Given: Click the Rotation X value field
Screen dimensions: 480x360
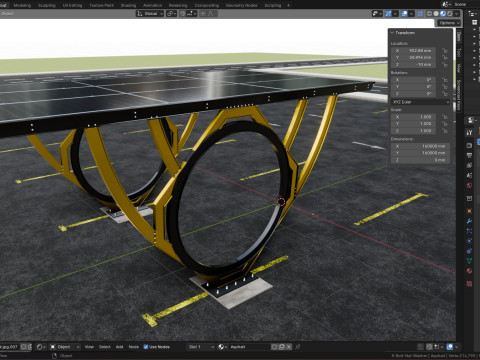Looking at the screenshot, I should coord(414,80).
